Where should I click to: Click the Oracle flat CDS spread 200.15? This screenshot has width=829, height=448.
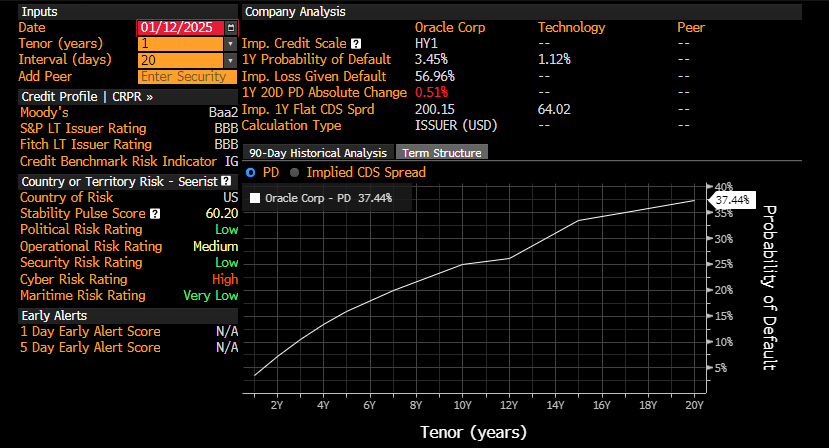(x=434, y=109)
